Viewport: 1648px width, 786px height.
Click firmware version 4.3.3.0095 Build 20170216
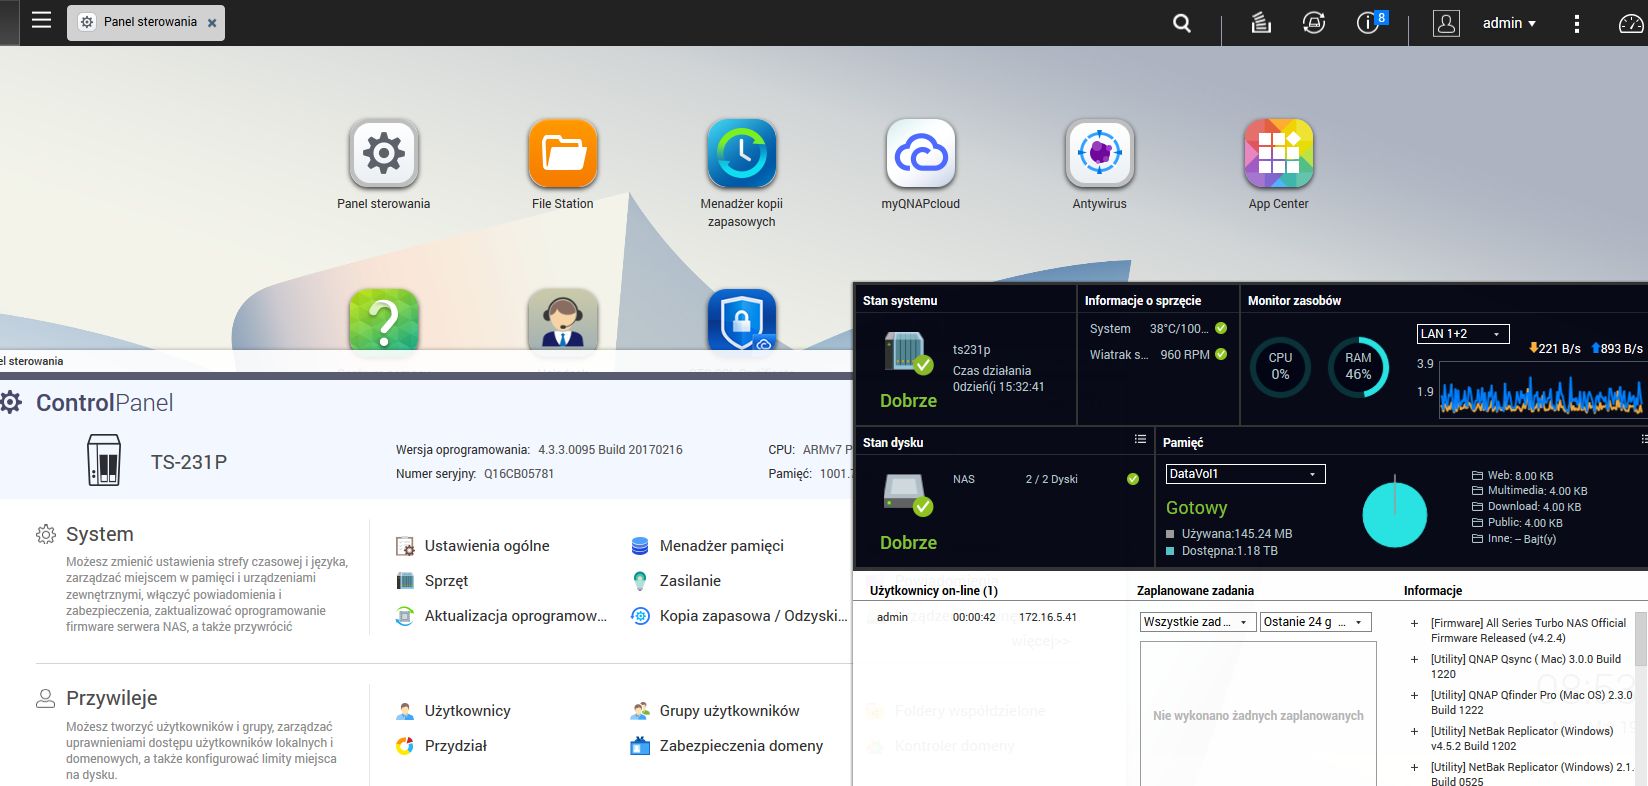(x=610, y=450)
